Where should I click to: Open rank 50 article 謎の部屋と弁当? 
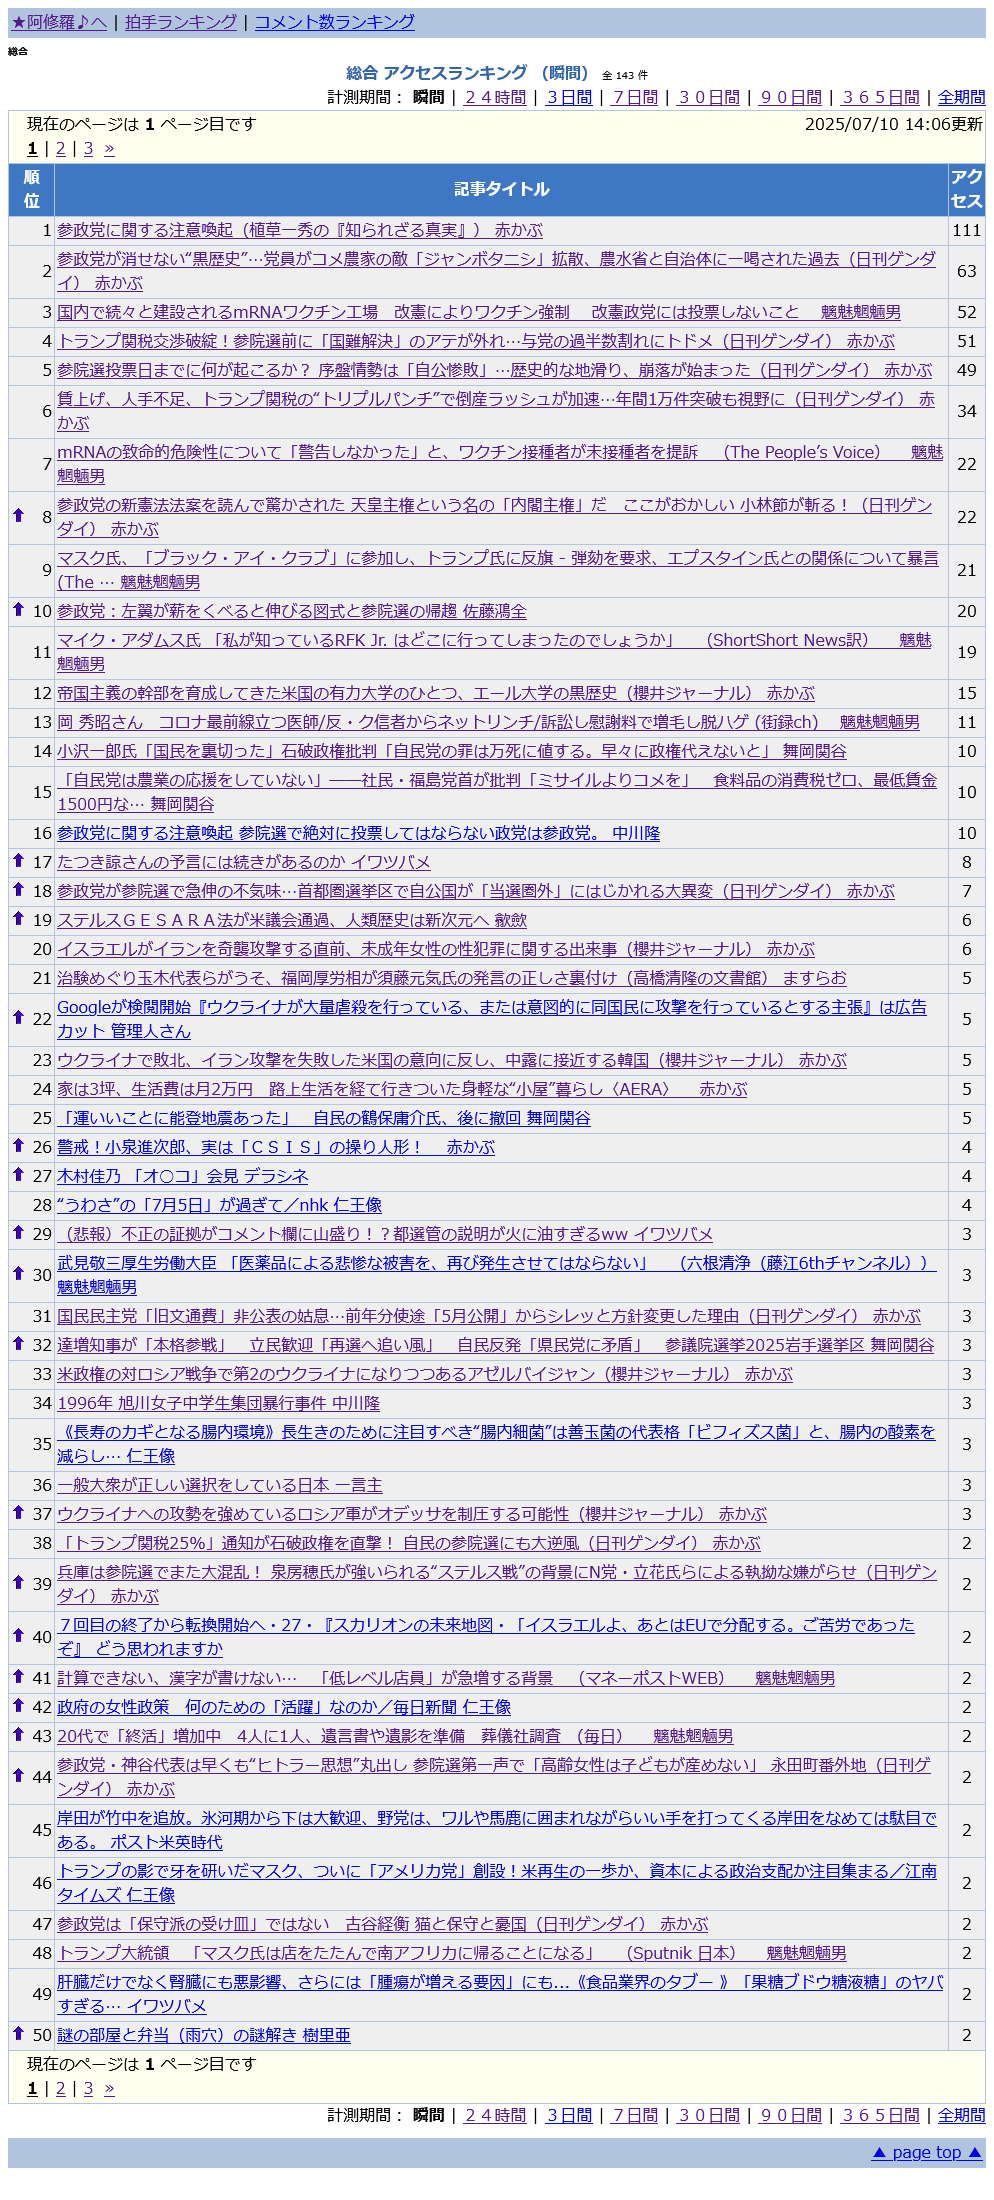click(x=204, y=2035)
